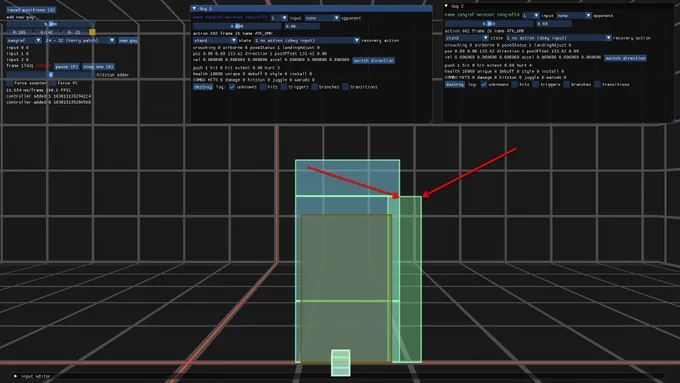The width and height of the screenshot is (680, 383).
Task: Click Guy 2 second position value field
Action: [554, 24]
